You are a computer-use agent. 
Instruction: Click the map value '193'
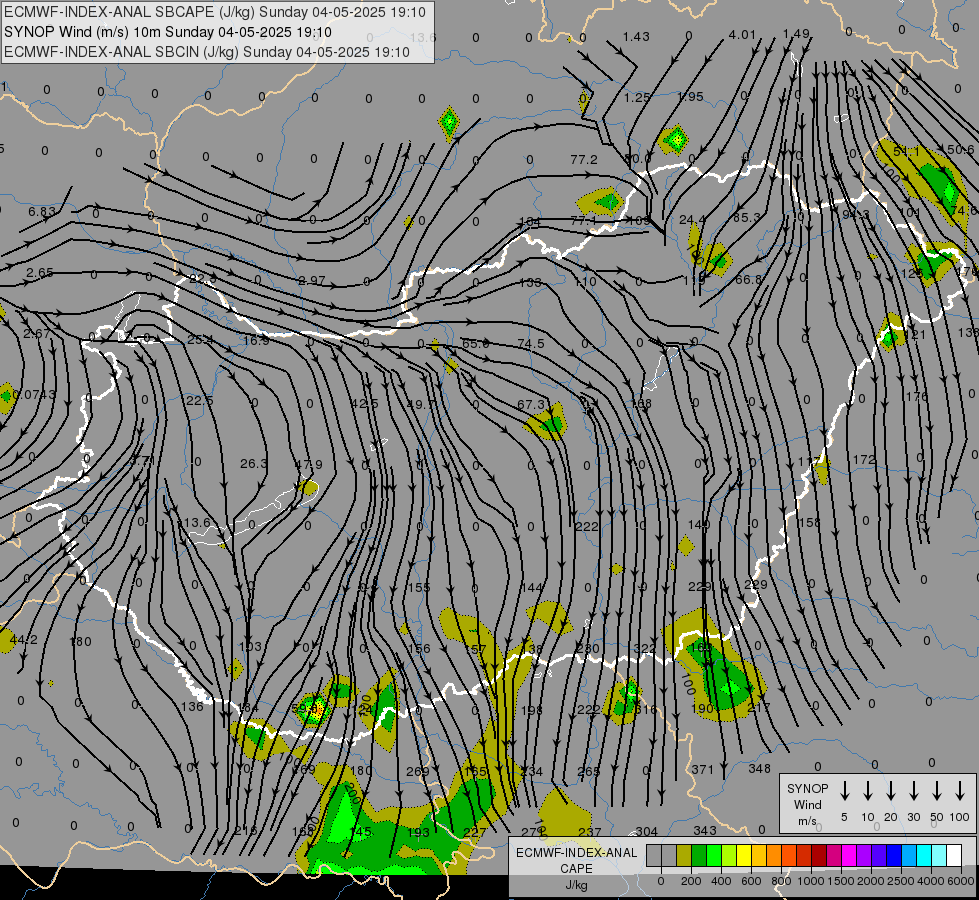tap(418, 832)
